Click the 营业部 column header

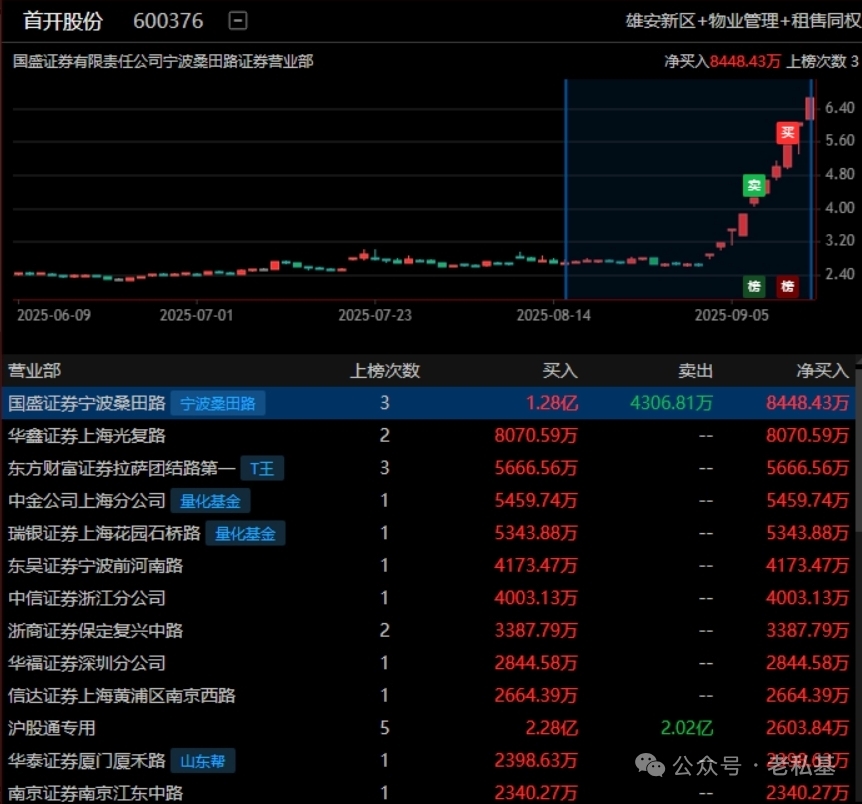34,370
